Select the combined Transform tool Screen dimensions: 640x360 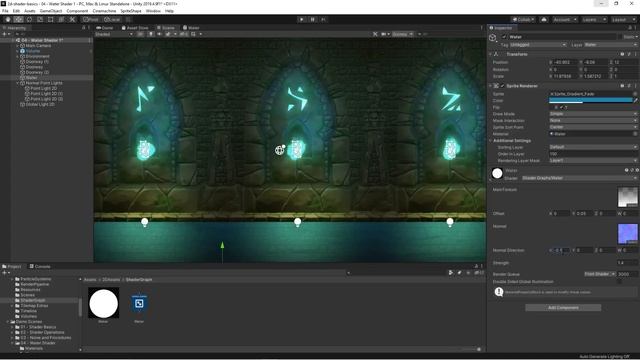click(61, 19)
